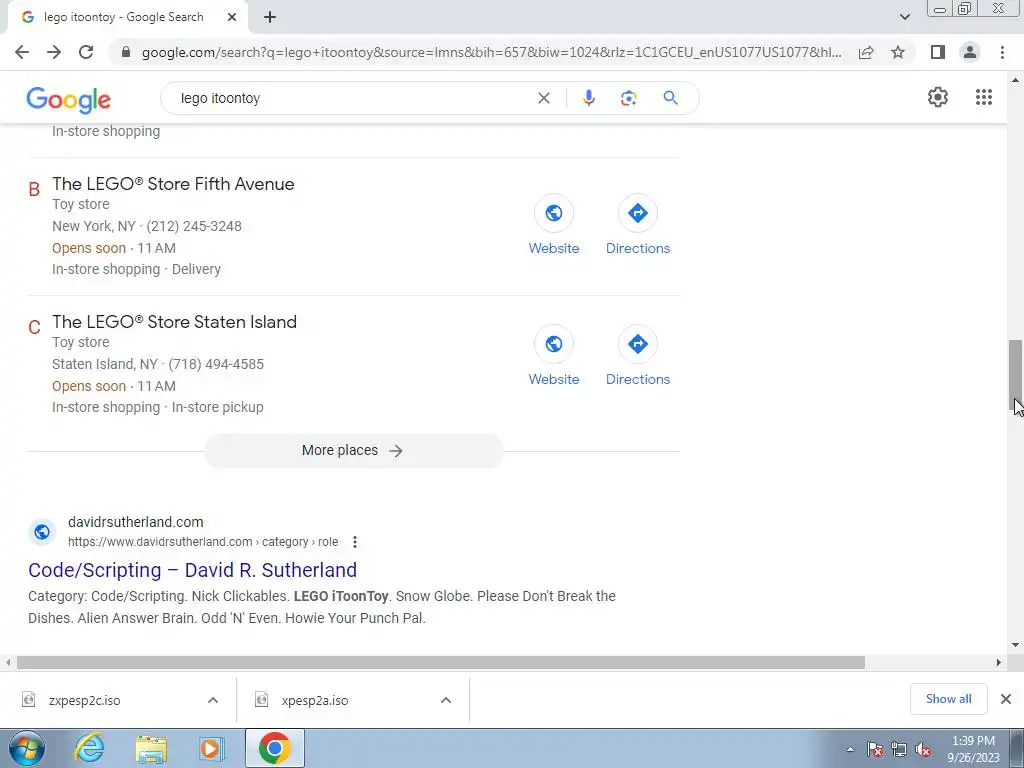Click More places button
1024x768 pixels.
353,451
